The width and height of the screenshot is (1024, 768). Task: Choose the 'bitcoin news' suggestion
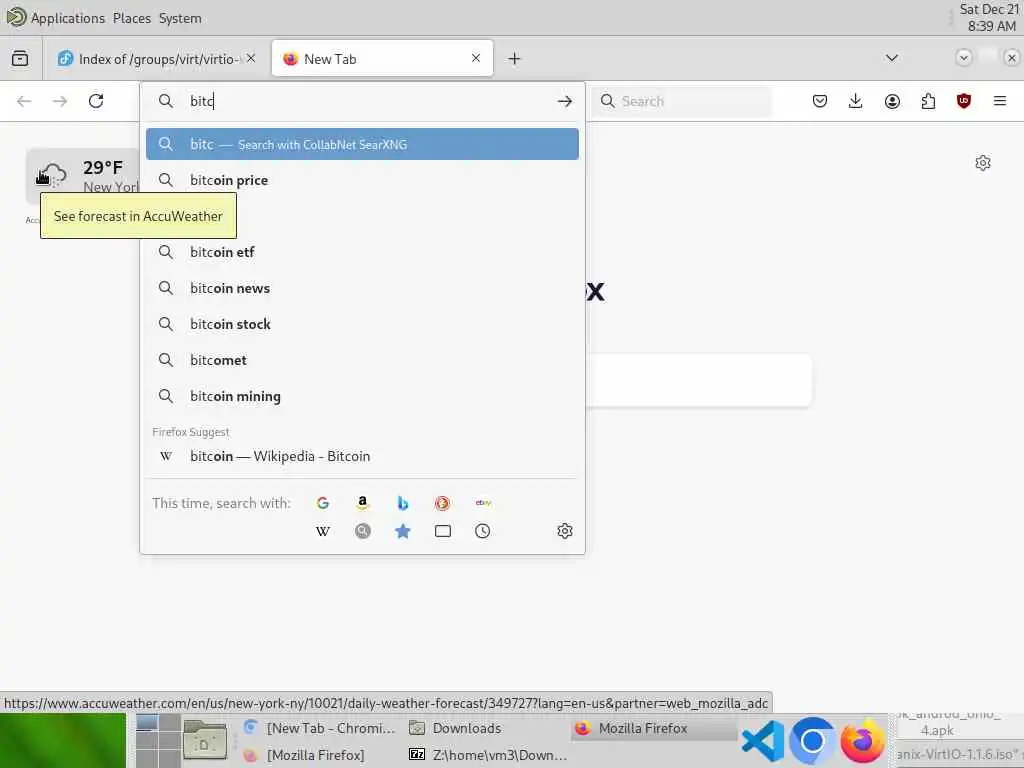click(362, 288)
